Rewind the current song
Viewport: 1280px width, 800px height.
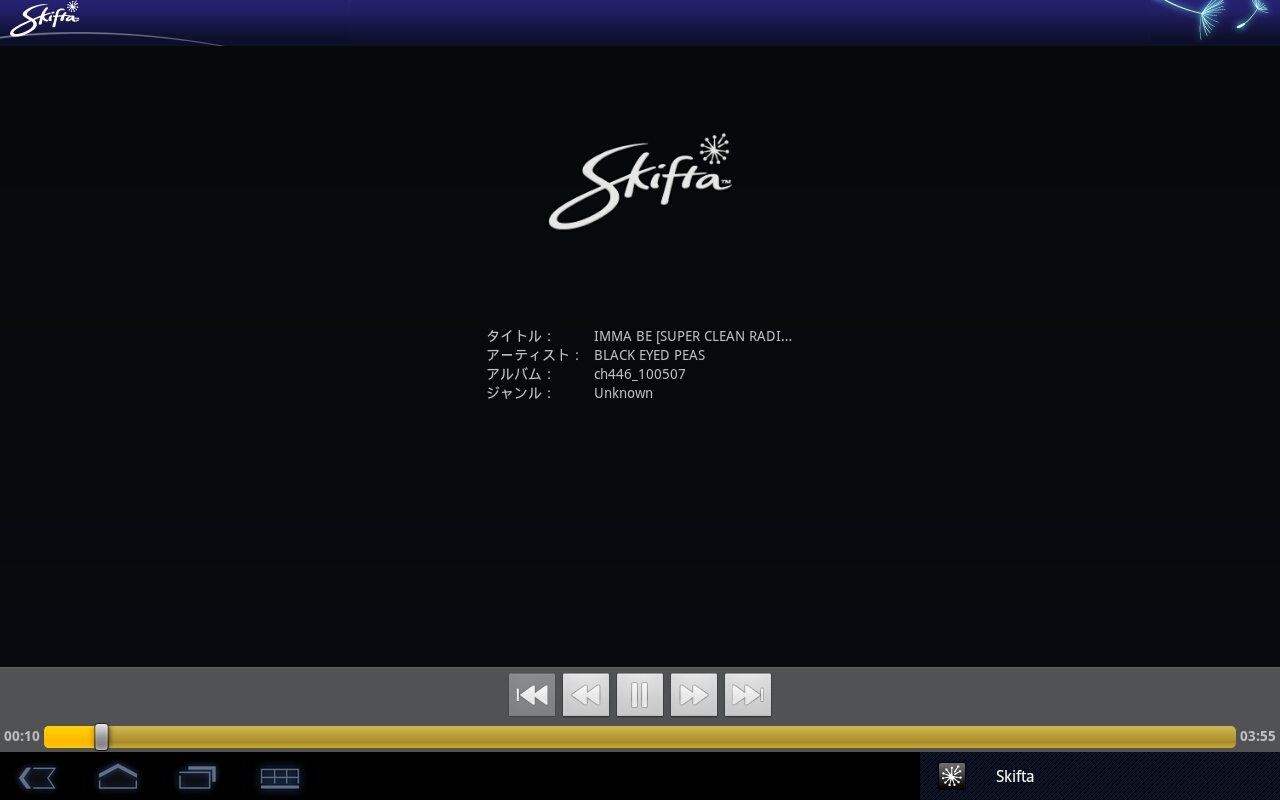586,694
